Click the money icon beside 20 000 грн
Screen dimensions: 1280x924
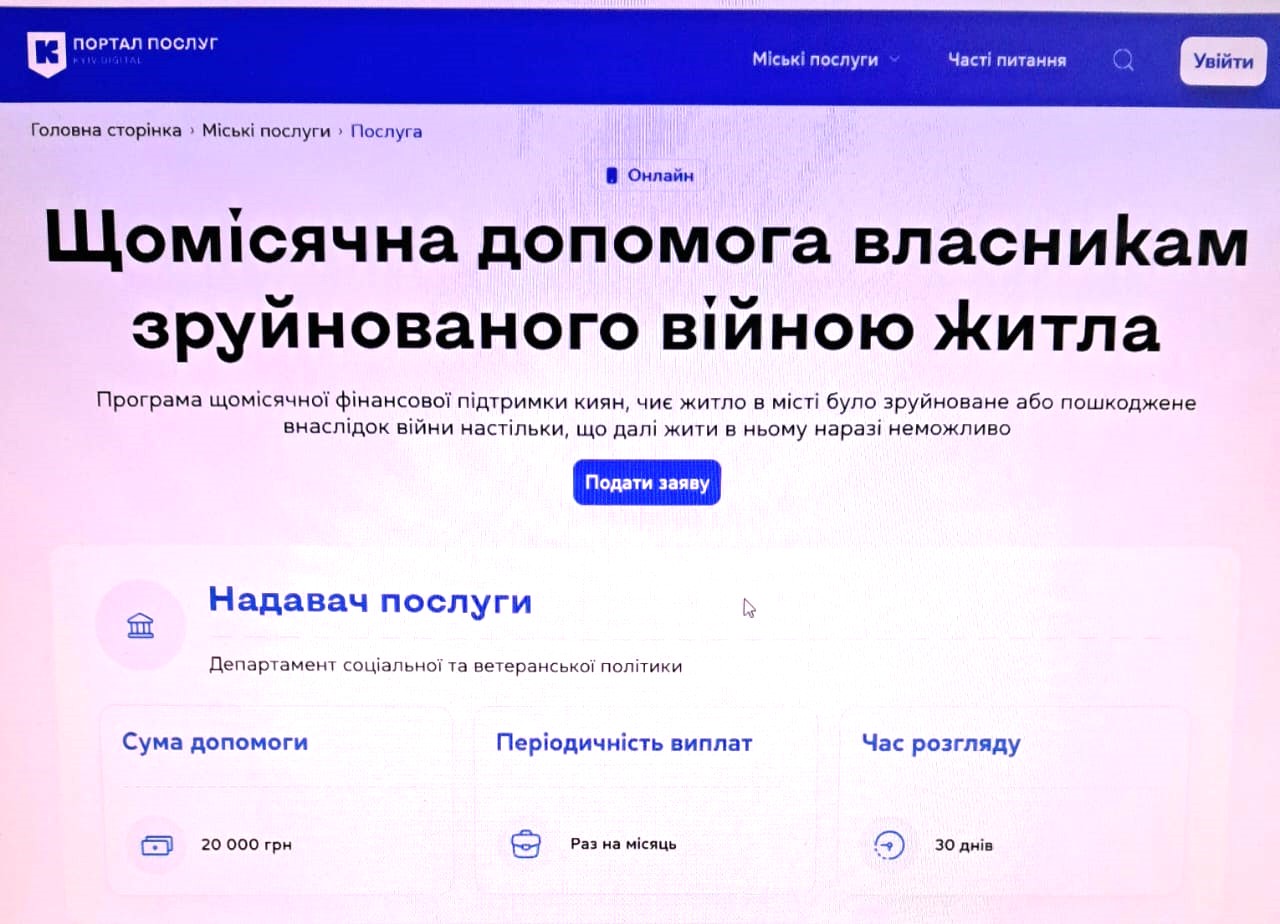click(x=157, y=845)
